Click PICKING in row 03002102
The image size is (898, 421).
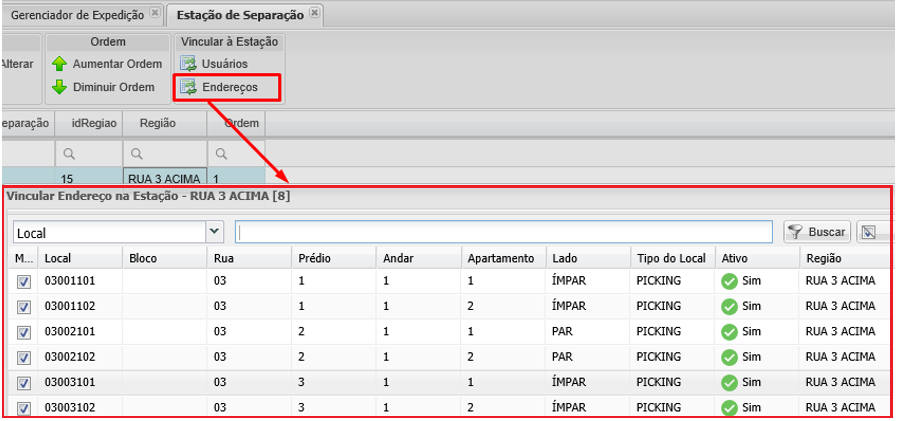coord(659,357)
